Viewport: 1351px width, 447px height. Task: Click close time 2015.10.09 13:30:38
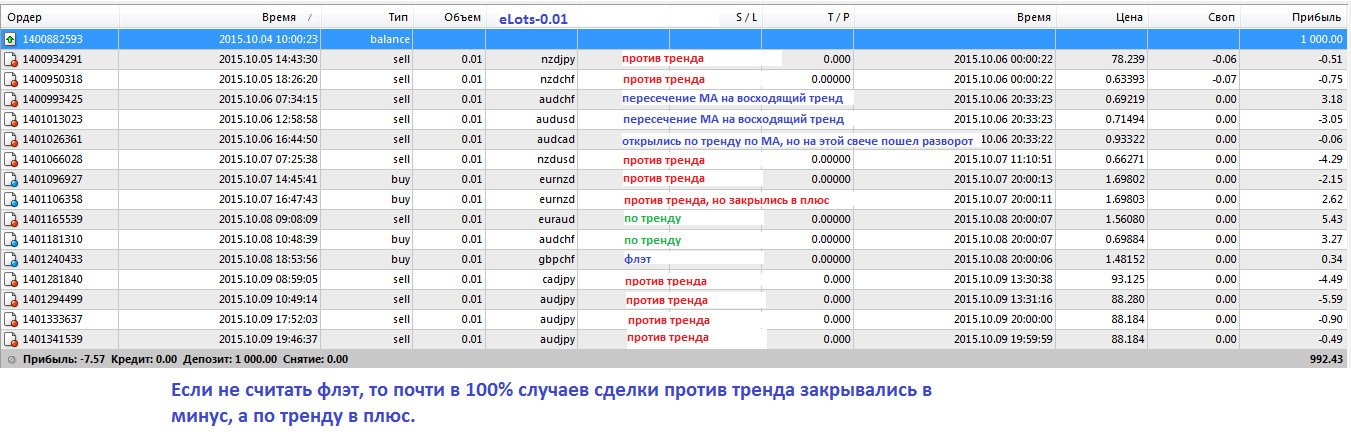[1003, 279]
